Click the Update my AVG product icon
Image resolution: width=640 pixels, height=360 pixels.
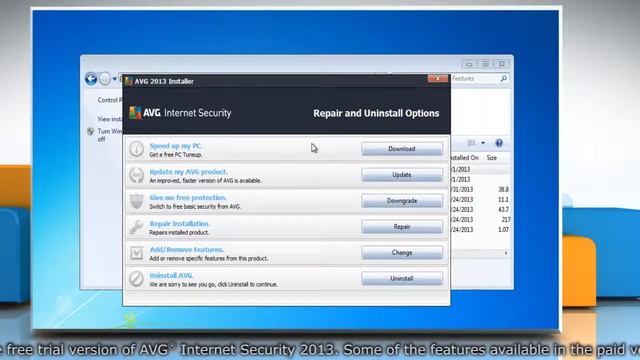pyautogui.click(x=136, y=175)
